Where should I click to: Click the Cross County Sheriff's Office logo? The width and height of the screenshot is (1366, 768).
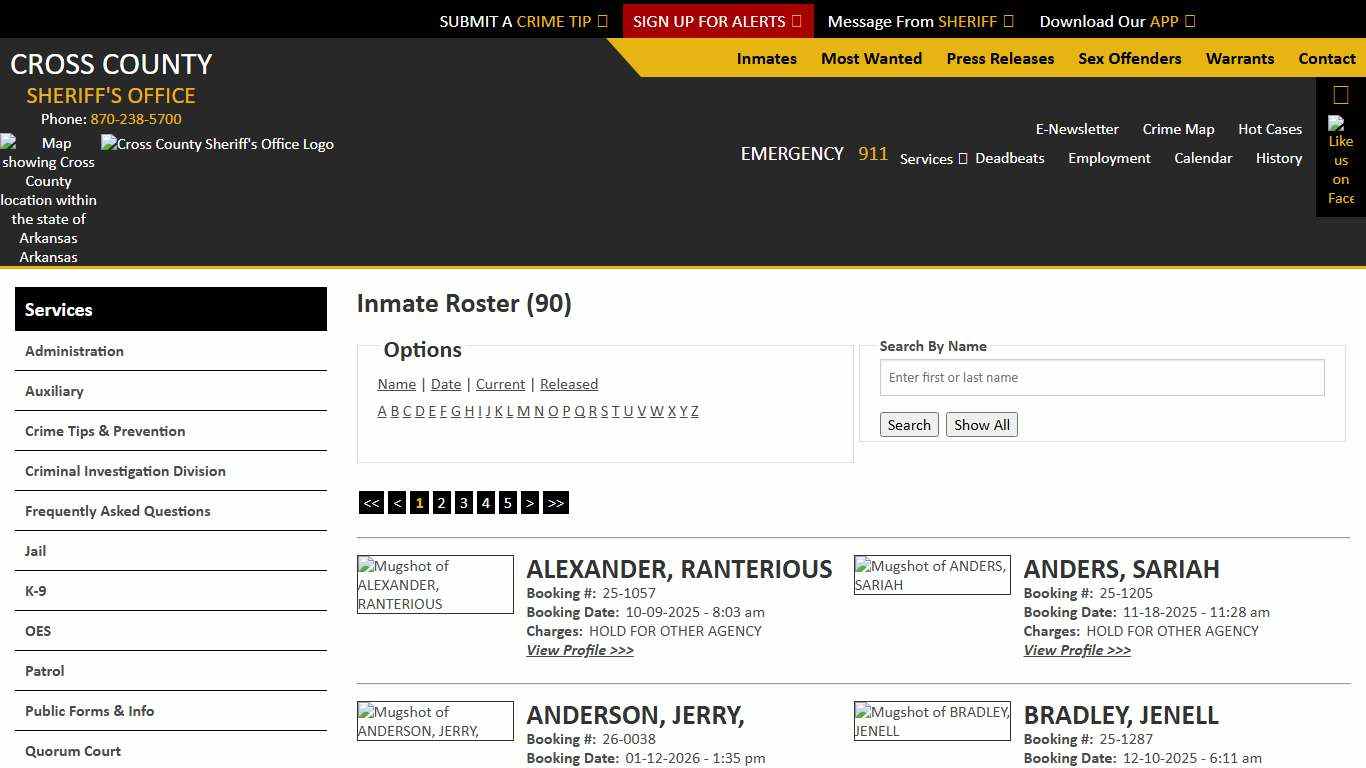[x=217, y=144]
